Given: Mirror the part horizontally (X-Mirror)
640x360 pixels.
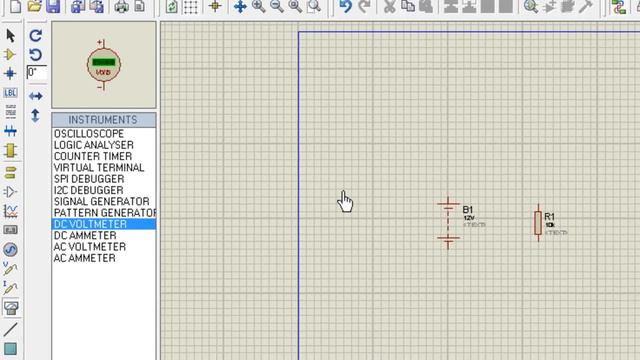Looking at the screenshot, I should tap(36, 96).
